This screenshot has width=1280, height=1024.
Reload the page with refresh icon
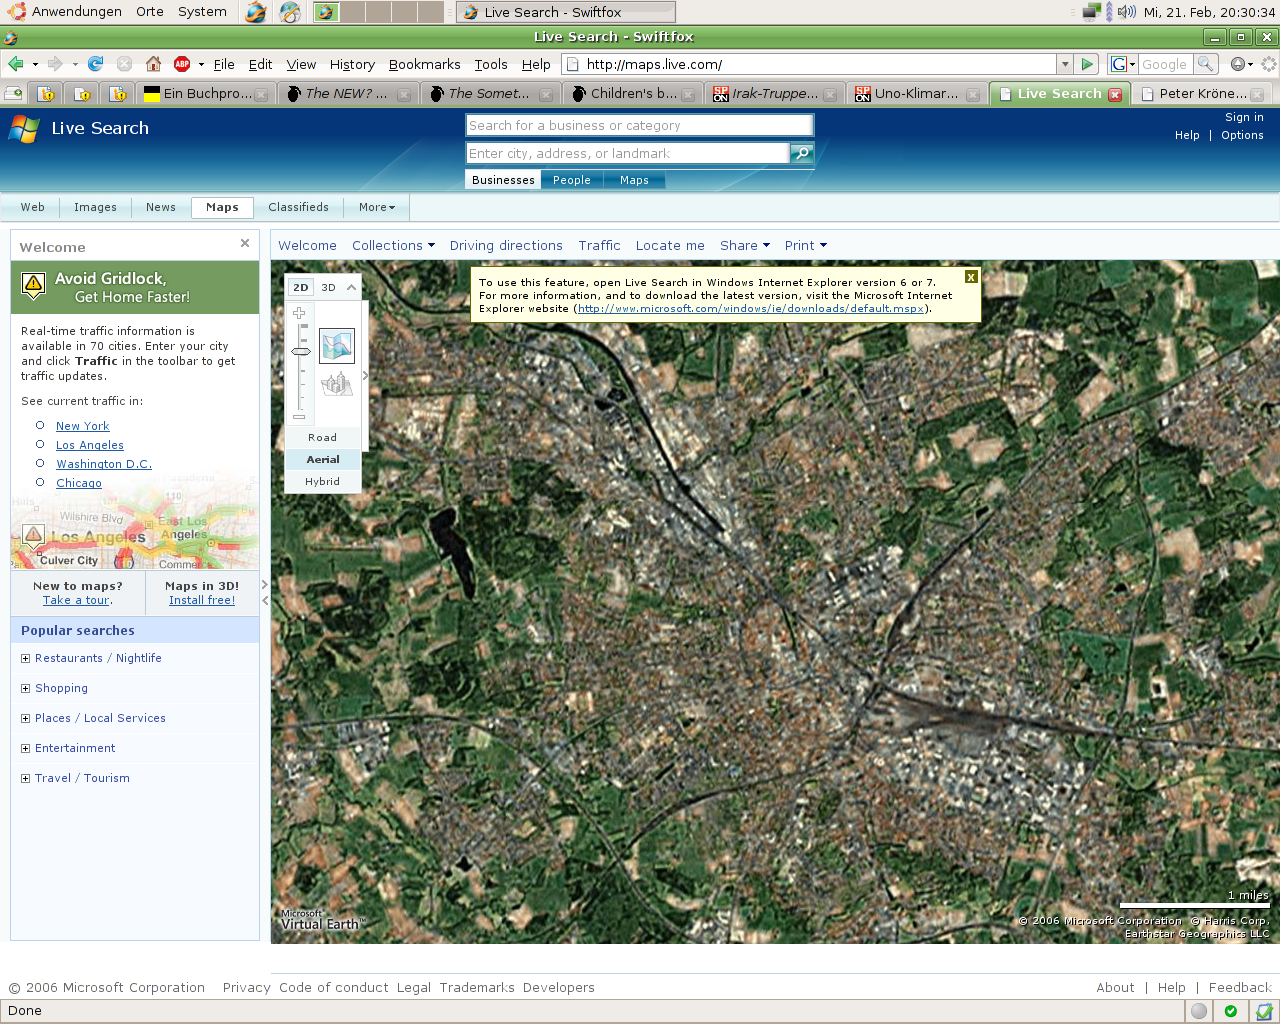coord(96,64)
